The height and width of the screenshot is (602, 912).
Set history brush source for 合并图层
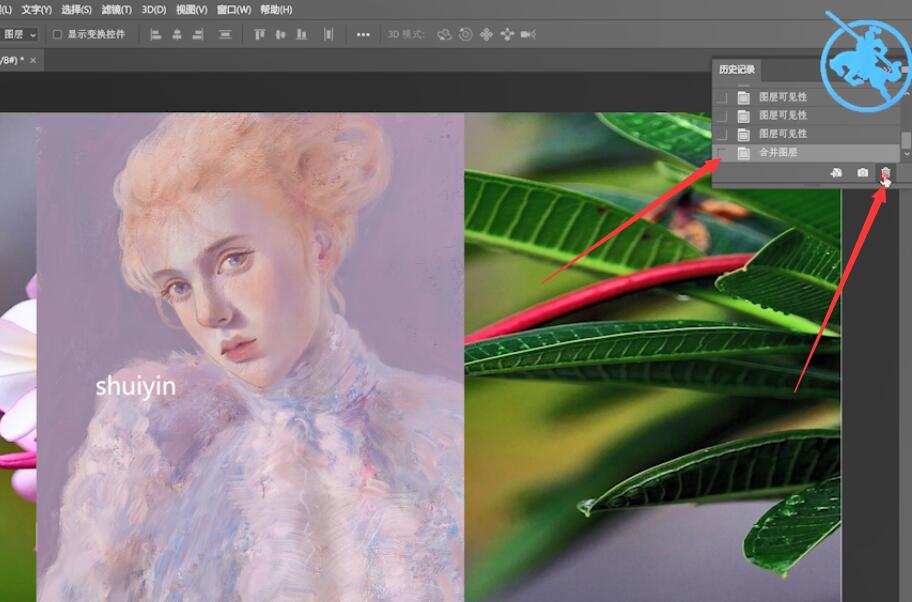722,153
